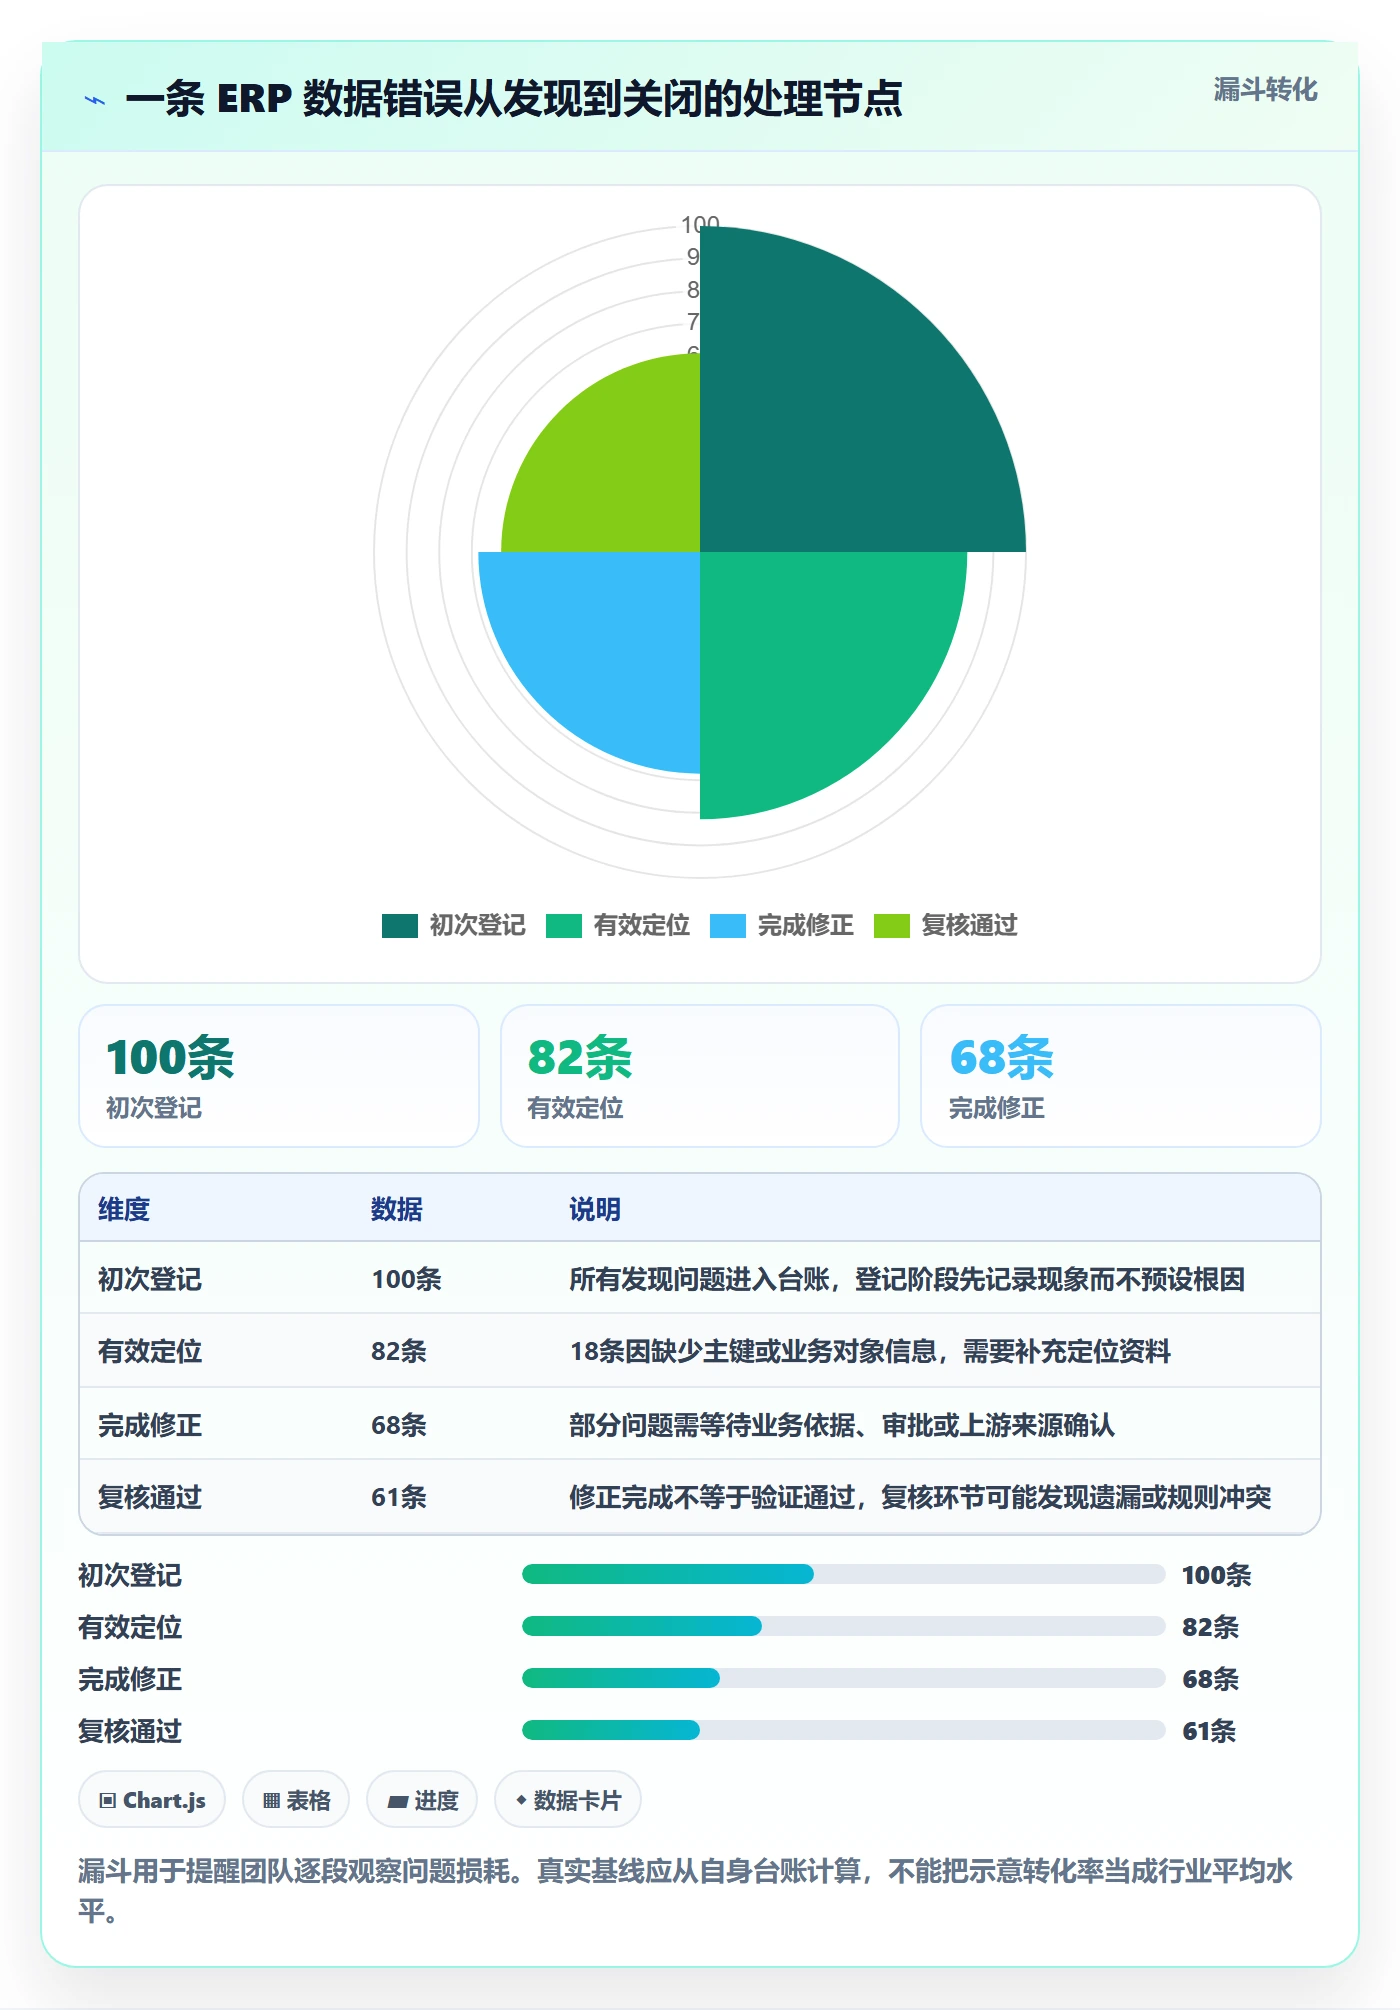Click the 82条 value in the table
Image resolution: width=1400 pixels, height=2010 pixels.
coord(399,1351)
